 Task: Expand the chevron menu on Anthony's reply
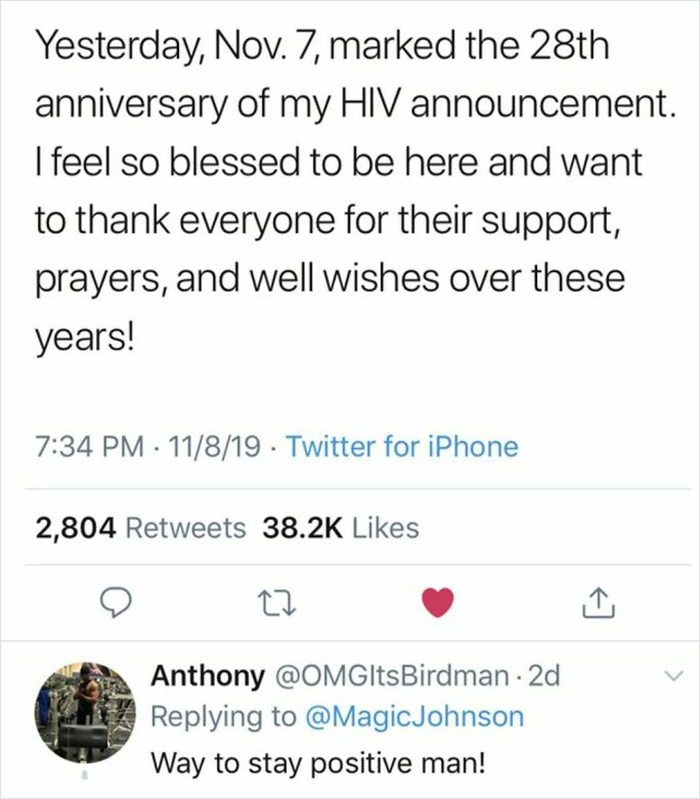(674, 677)
